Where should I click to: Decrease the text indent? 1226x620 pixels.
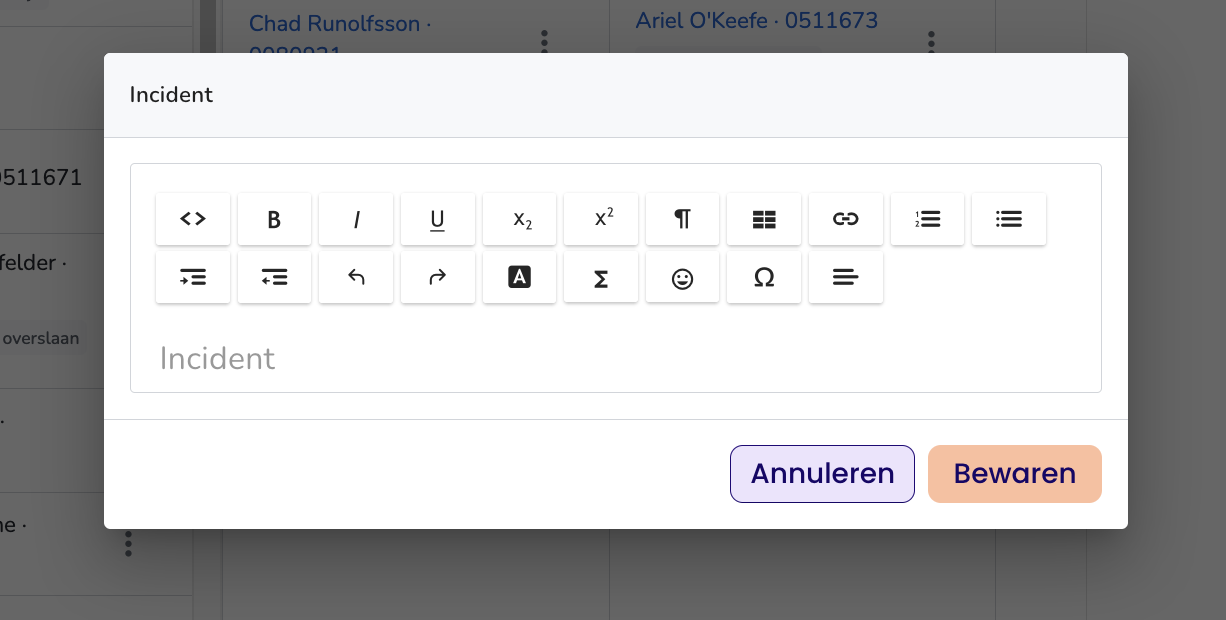(x=274, y=277)
